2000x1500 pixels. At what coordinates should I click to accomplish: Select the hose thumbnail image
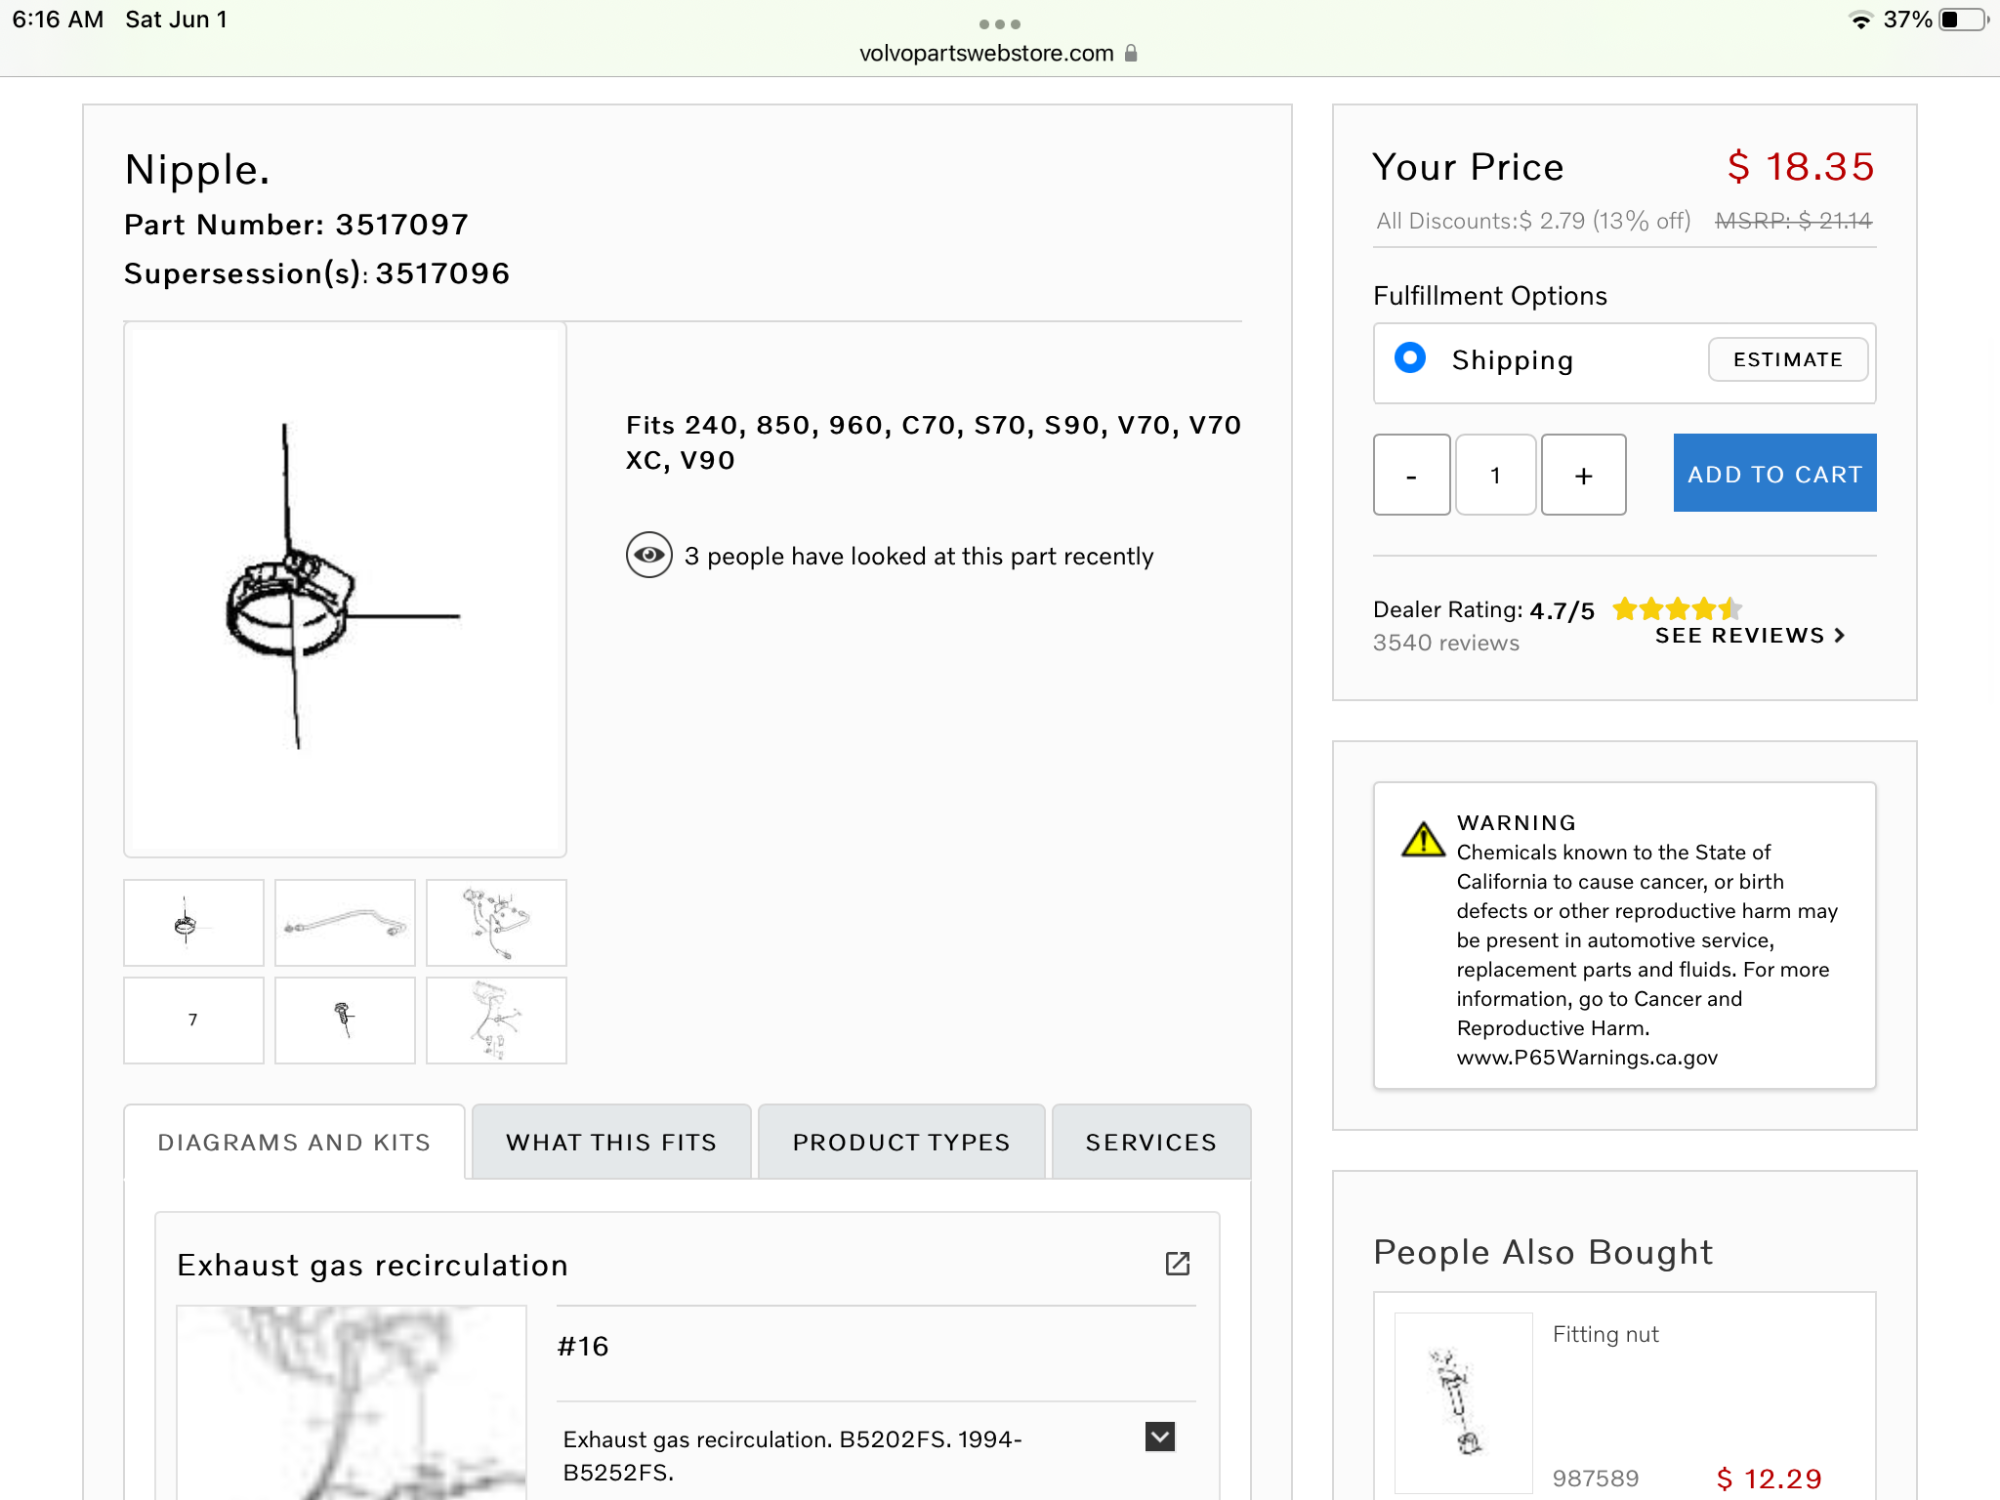tap(345, 923)
